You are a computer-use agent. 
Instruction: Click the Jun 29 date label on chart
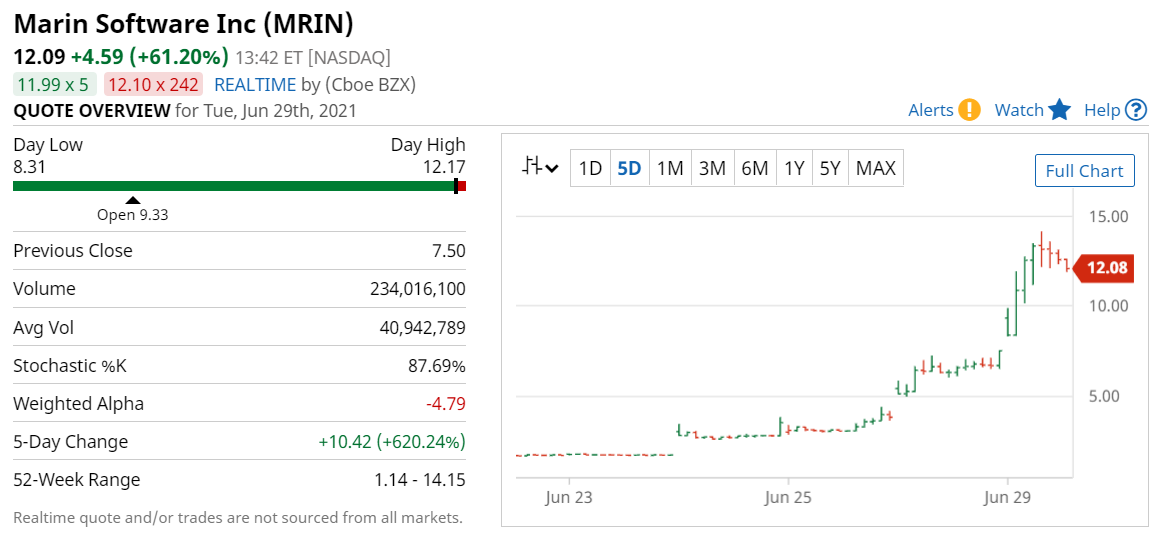1007,498
